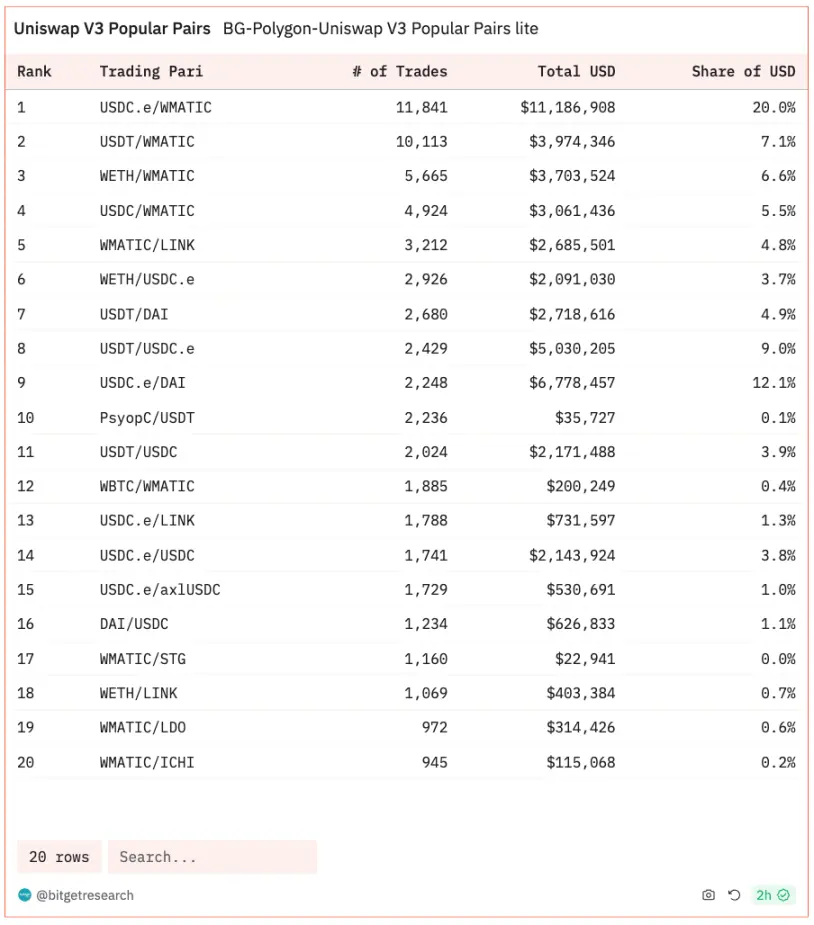Click the 2h freshness status badge
This screenshot has height=925, width=814.
(773, 895)
